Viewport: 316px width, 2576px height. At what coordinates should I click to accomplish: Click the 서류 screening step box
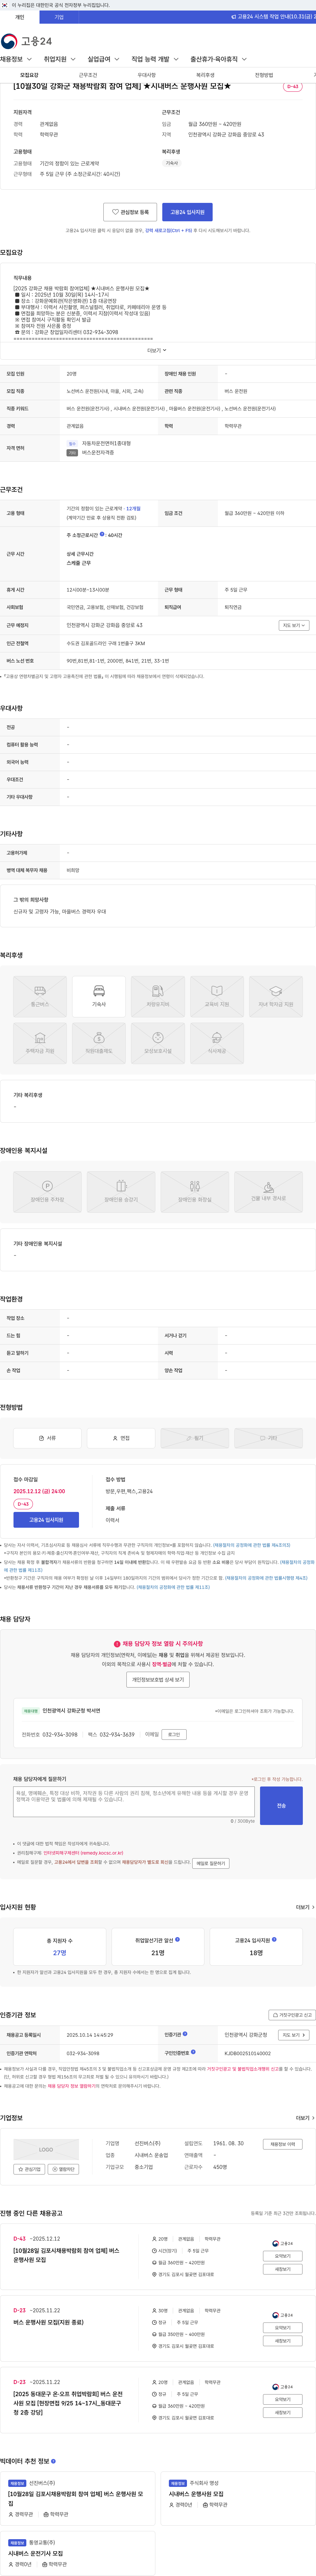click(x=47, y=1438)
